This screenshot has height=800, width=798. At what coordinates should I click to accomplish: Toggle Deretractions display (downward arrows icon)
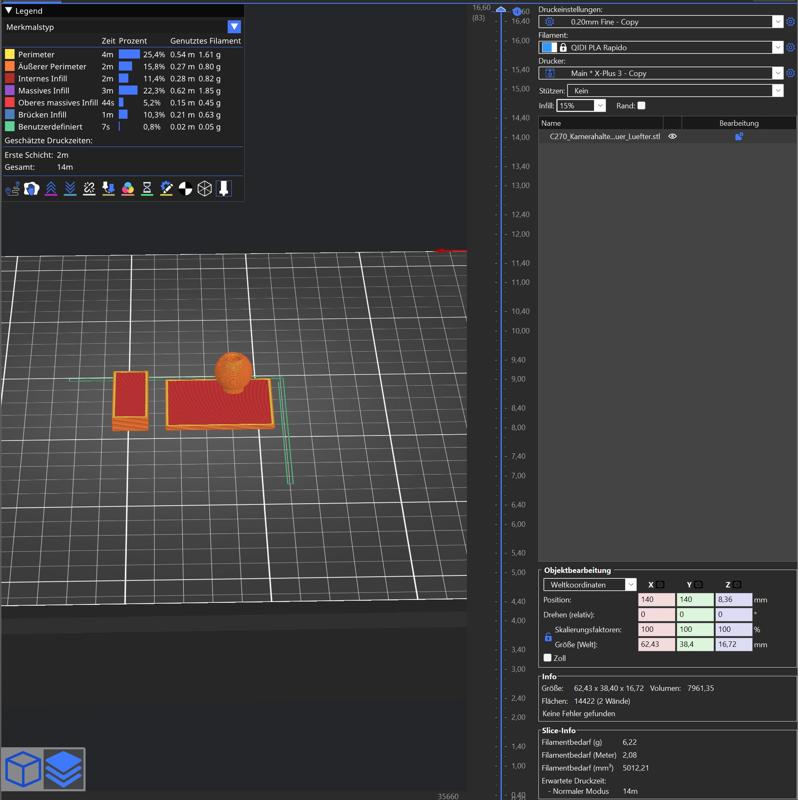pyautogui.click(x=70, y=188)
